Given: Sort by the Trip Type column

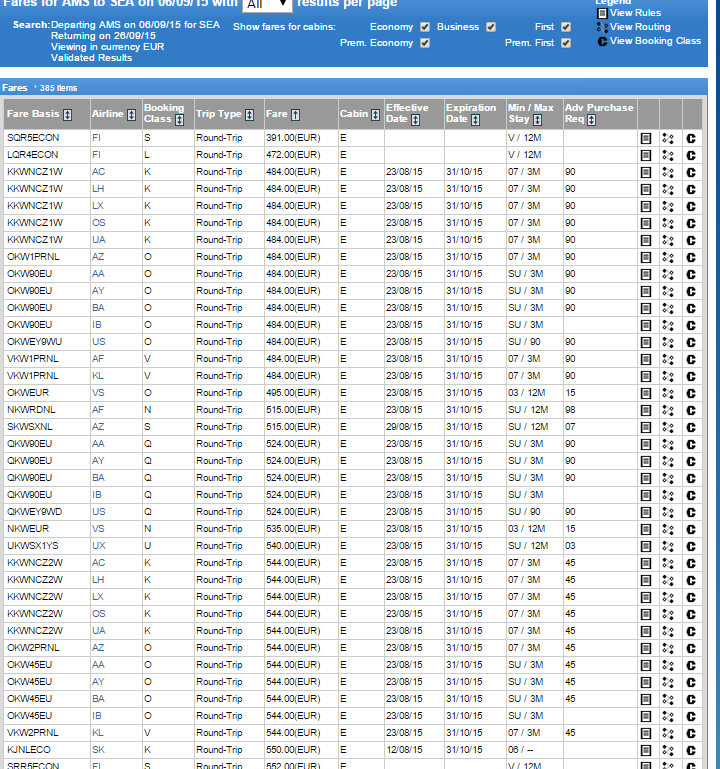Looking at the screenshot, I should tap(250, 115).
